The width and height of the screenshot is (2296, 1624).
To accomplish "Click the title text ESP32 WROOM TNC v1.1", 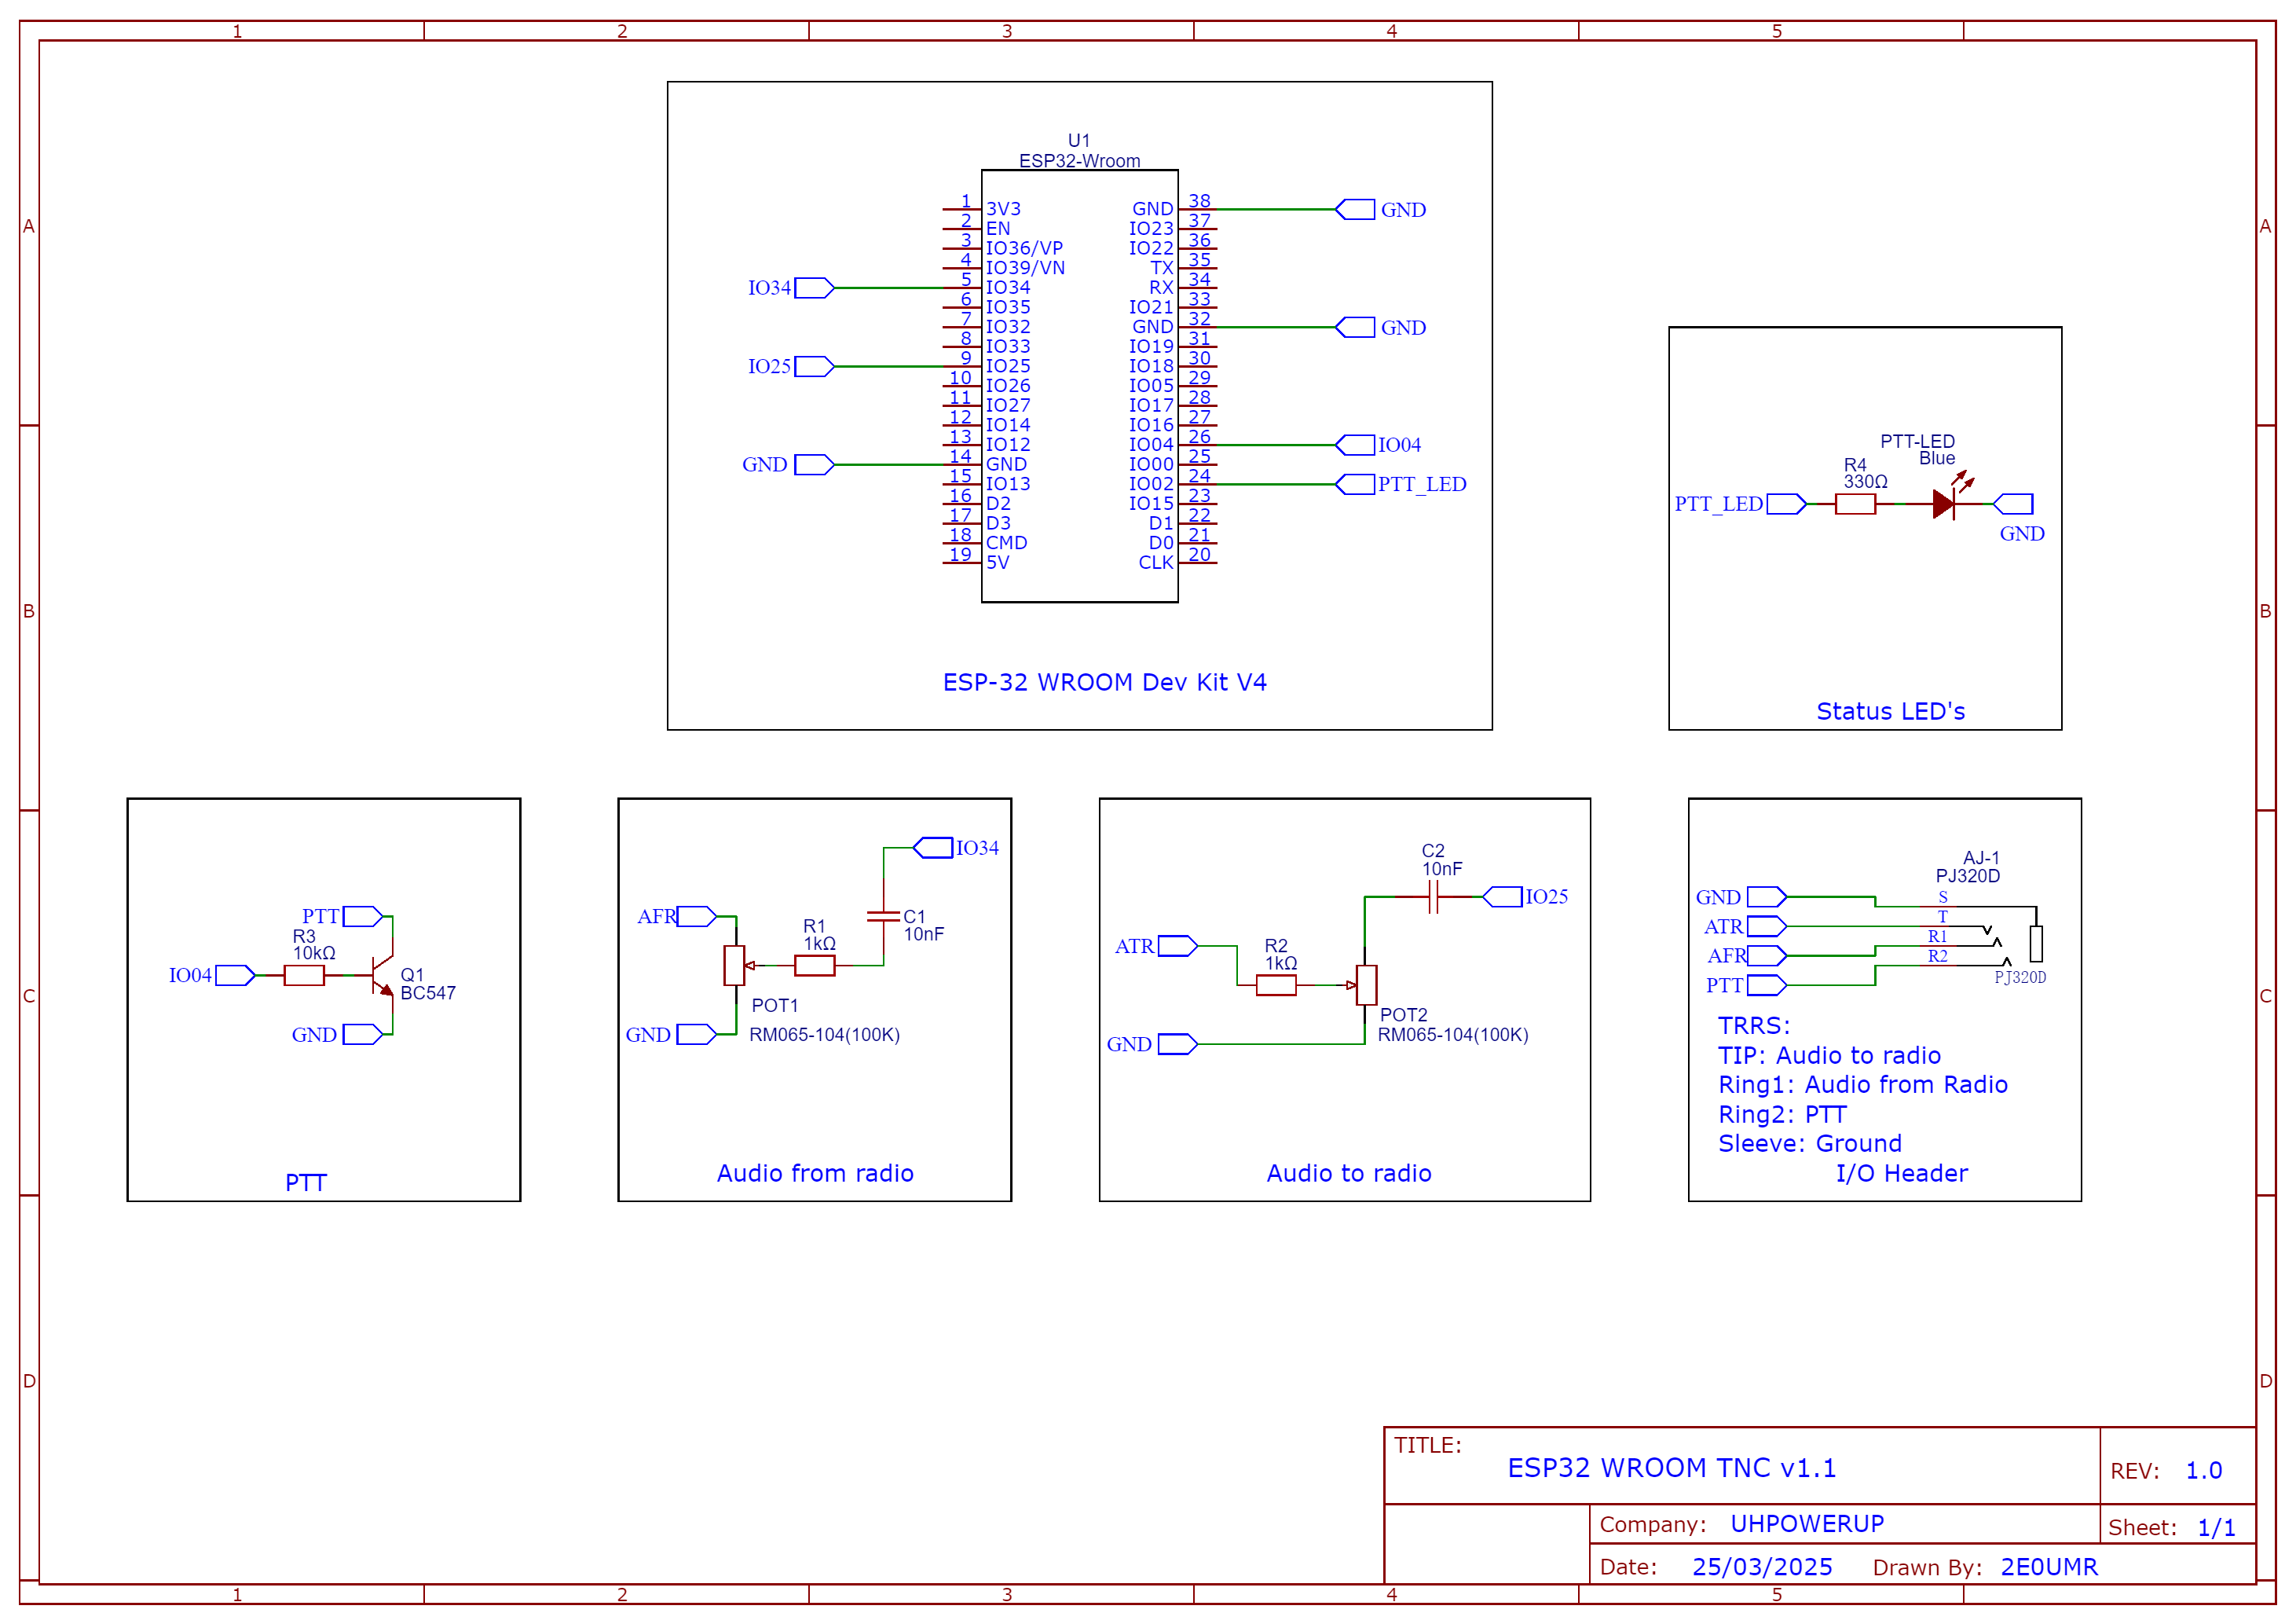I will click(x=1671, y=1467).
